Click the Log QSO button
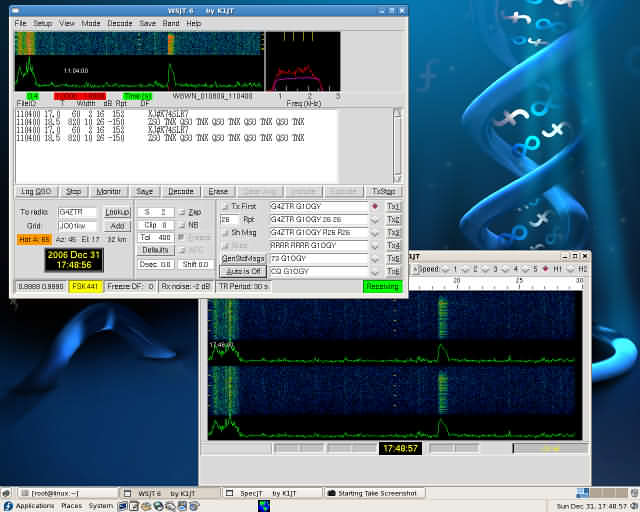The image size is (640, 512). pyautogui.click(x=36, y=191)
